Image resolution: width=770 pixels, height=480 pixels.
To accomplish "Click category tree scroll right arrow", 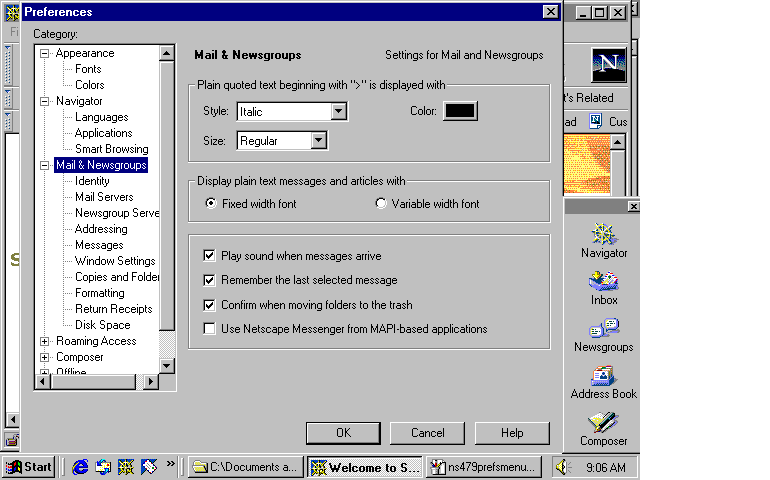I will coord(151,381).
